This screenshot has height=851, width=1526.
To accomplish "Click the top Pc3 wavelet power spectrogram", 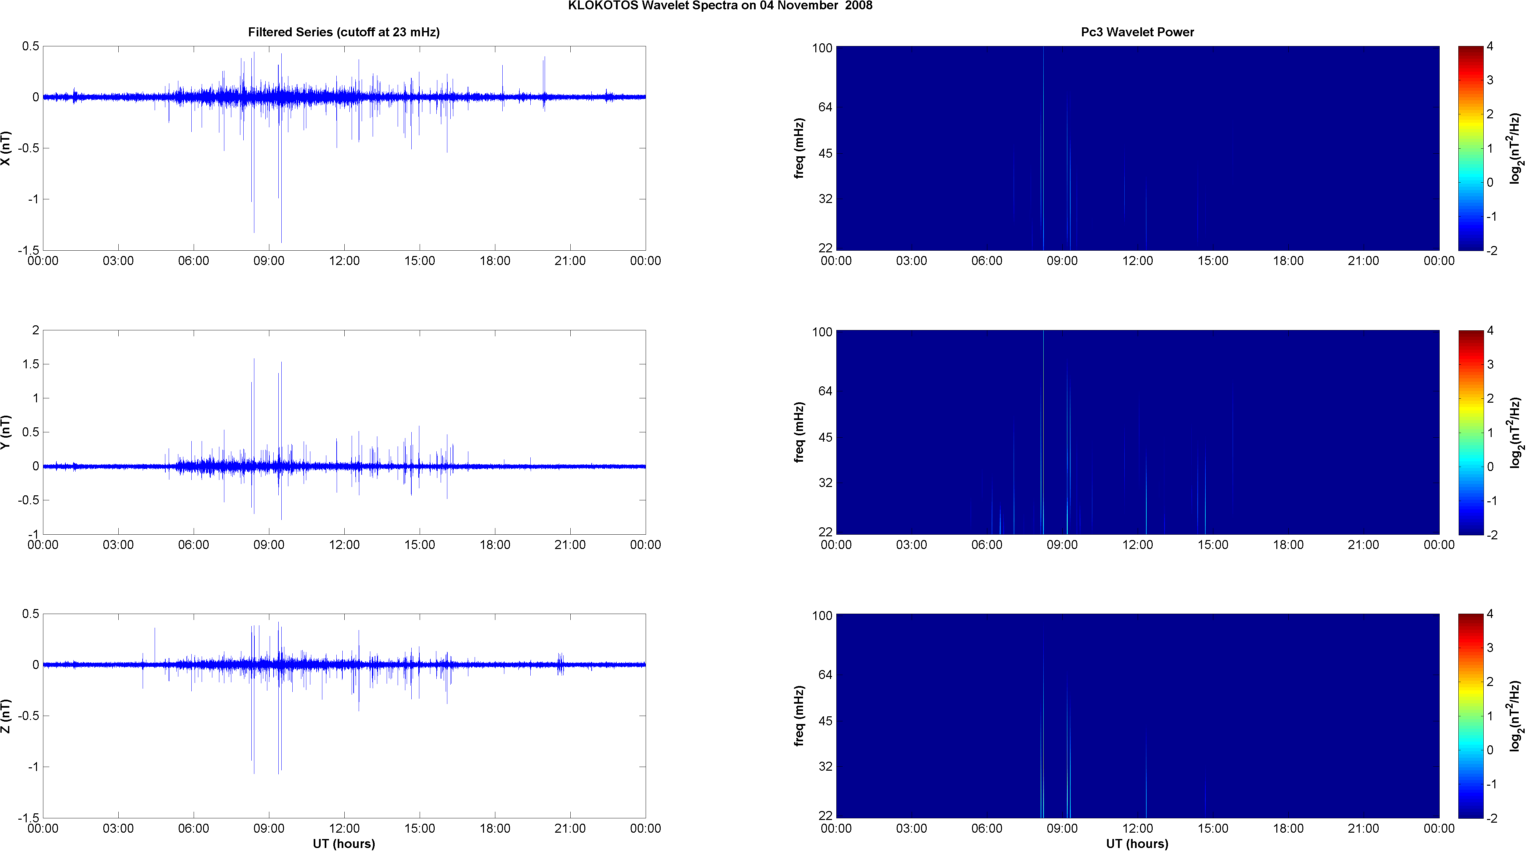I will 1137,148.
